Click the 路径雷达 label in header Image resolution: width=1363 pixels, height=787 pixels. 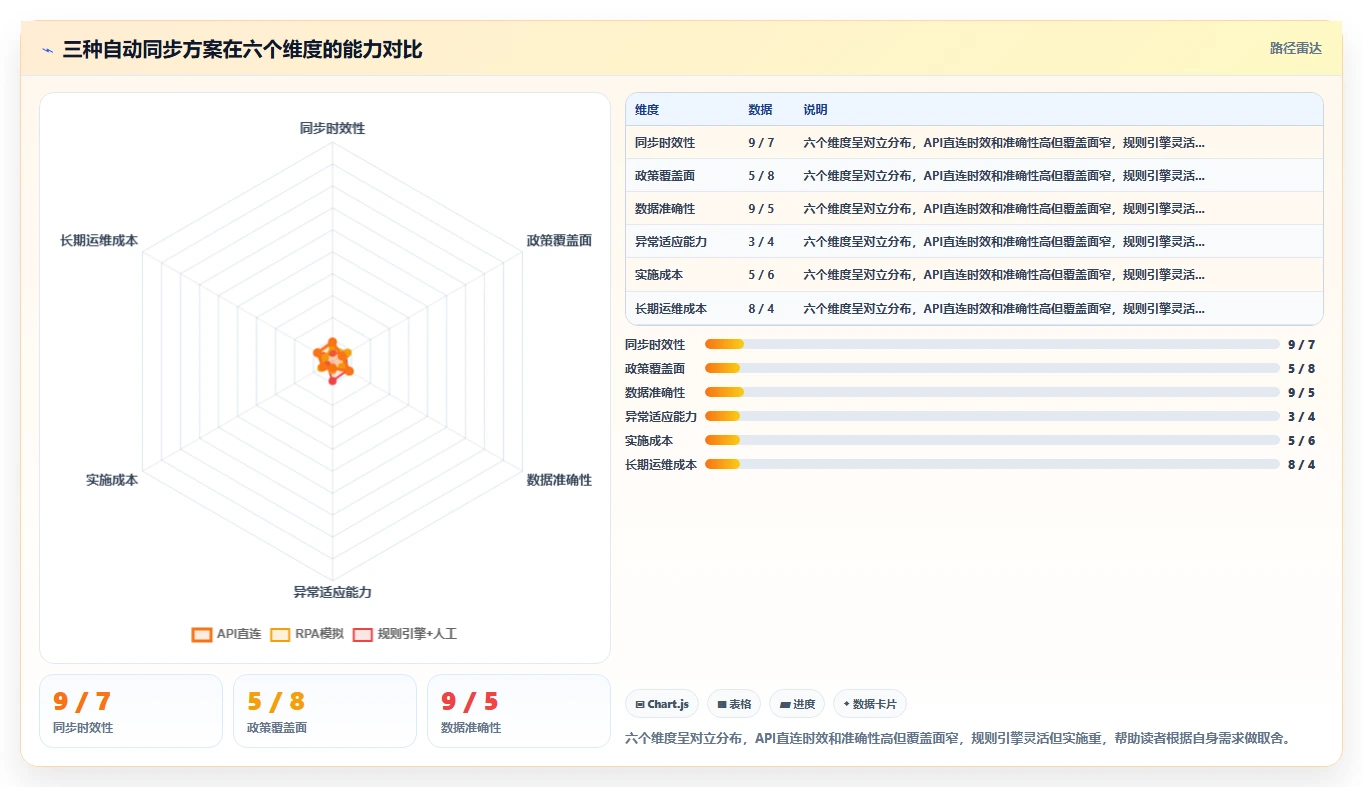pyautogui.click(x=1296, y=48)
